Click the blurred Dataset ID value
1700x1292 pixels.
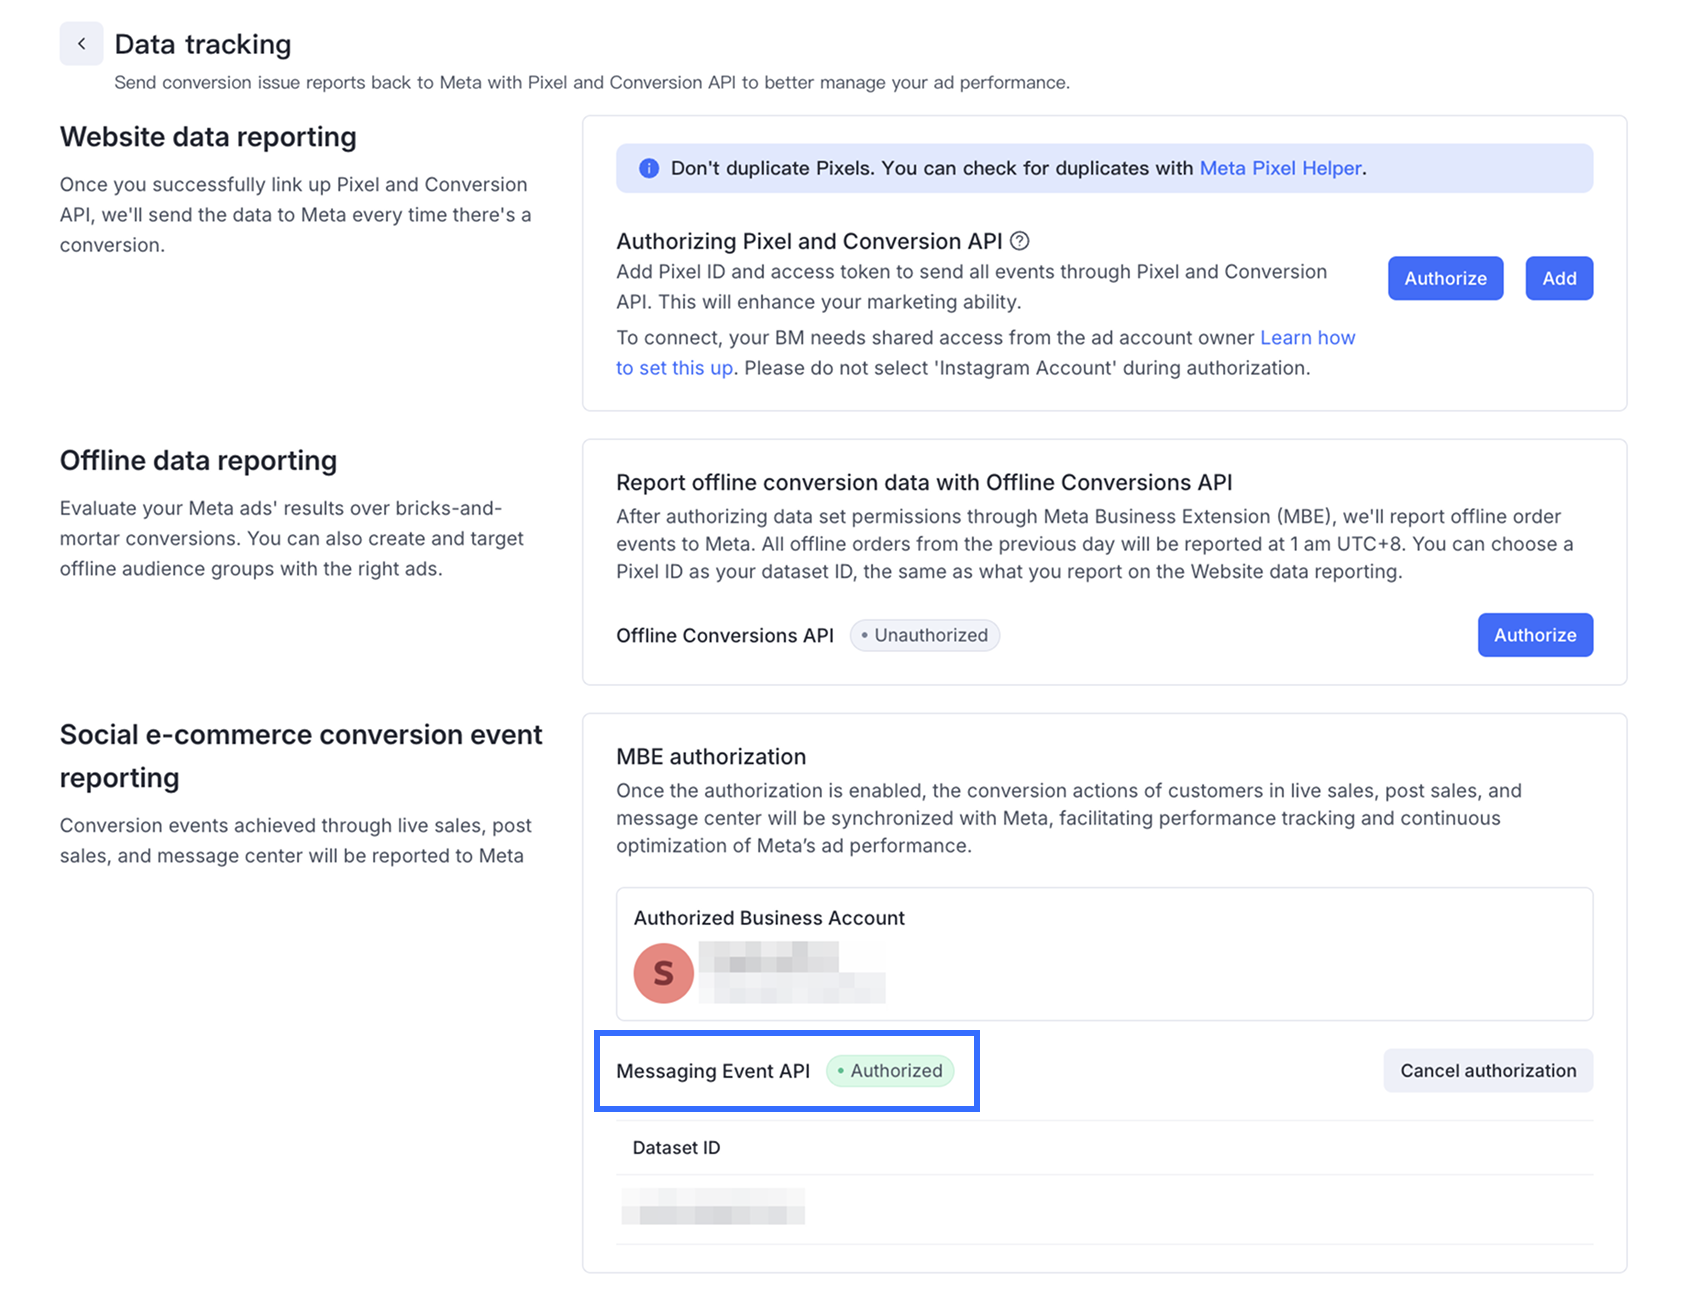713,1207
